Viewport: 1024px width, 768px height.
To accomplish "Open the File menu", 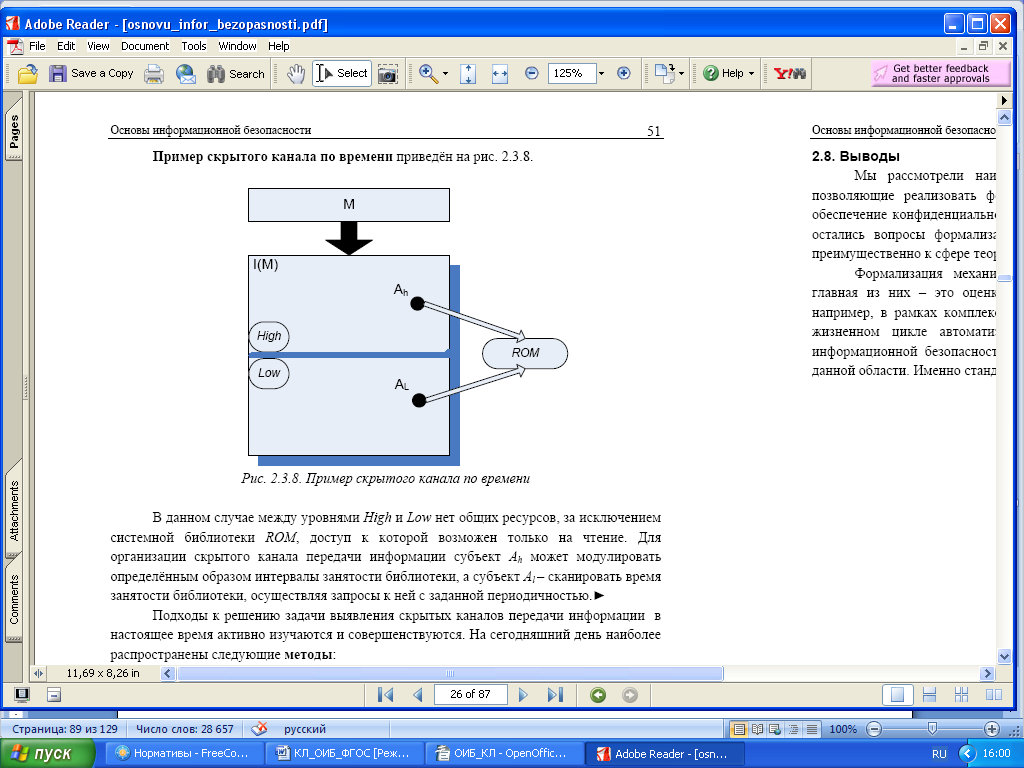I will 37,46.
